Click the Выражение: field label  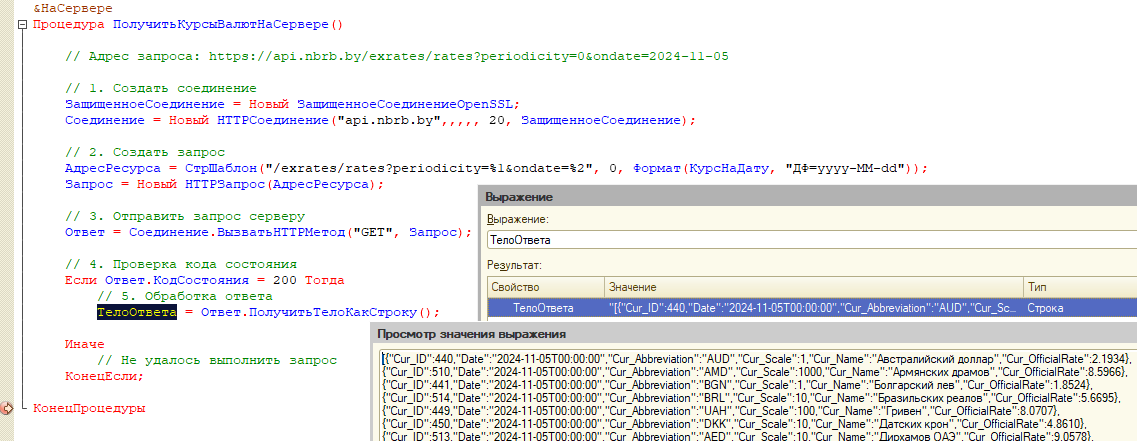(x=518, y=218)
